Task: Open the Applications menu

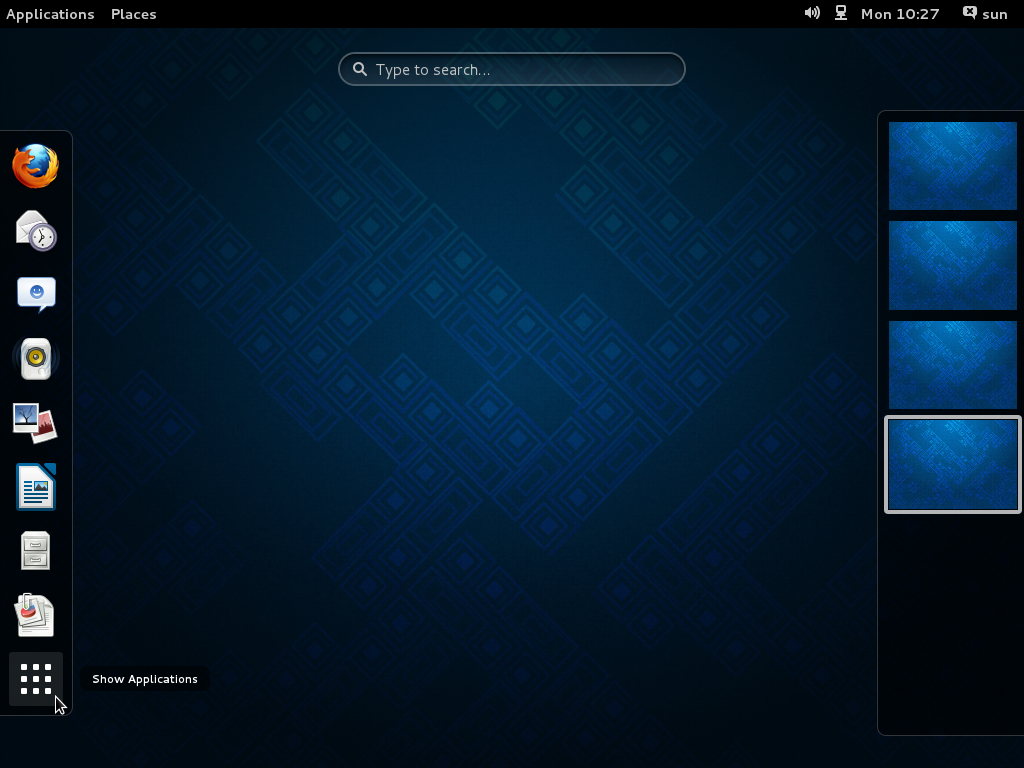Action: coord(50,13)
